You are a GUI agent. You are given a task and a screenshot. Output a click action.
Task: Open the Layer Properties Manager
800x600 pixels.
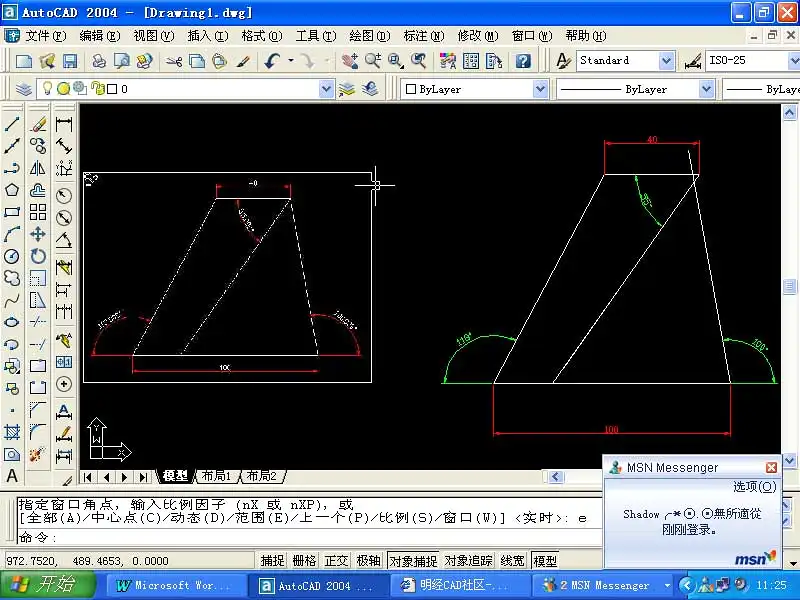click(23, 89)
